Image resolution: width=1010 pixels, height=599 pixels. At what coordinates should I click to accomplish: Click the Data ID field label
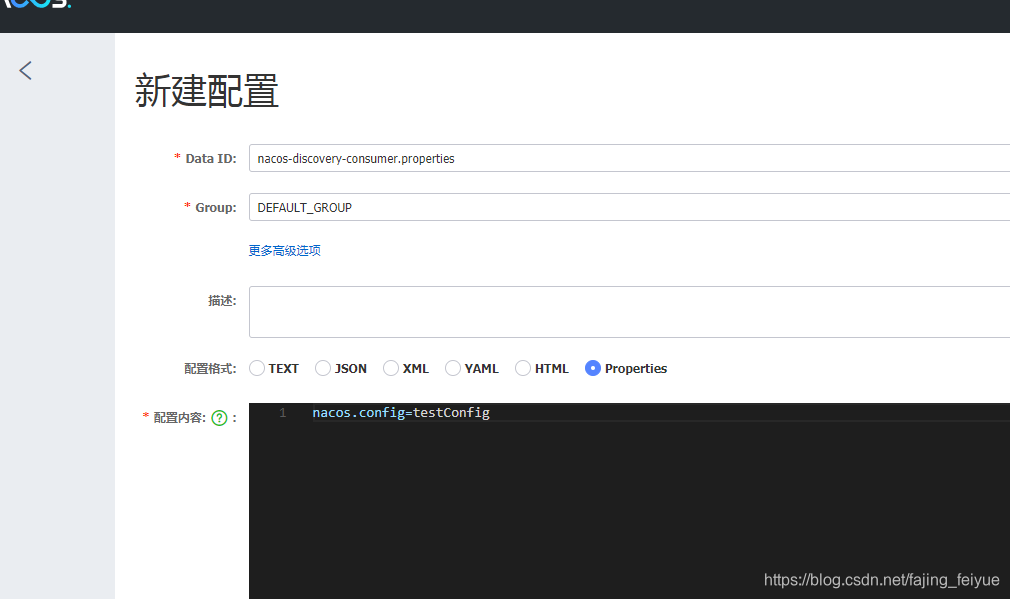211,158
